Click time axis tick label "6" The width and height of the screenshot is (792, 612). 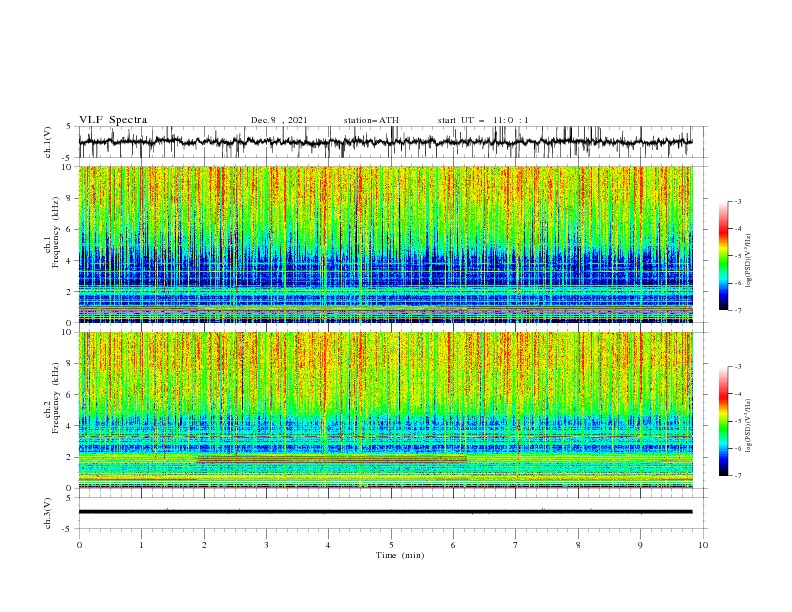pos(453,545)
